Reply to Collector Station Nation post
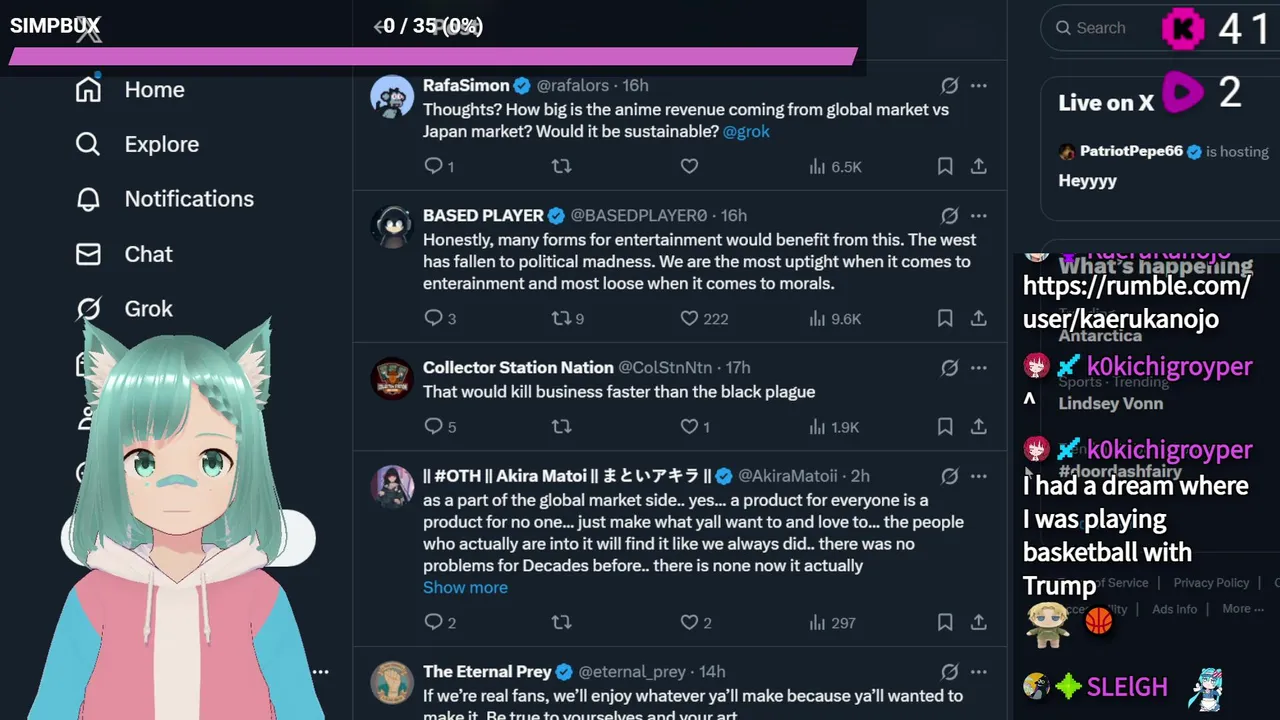 (x=434, y=427)
